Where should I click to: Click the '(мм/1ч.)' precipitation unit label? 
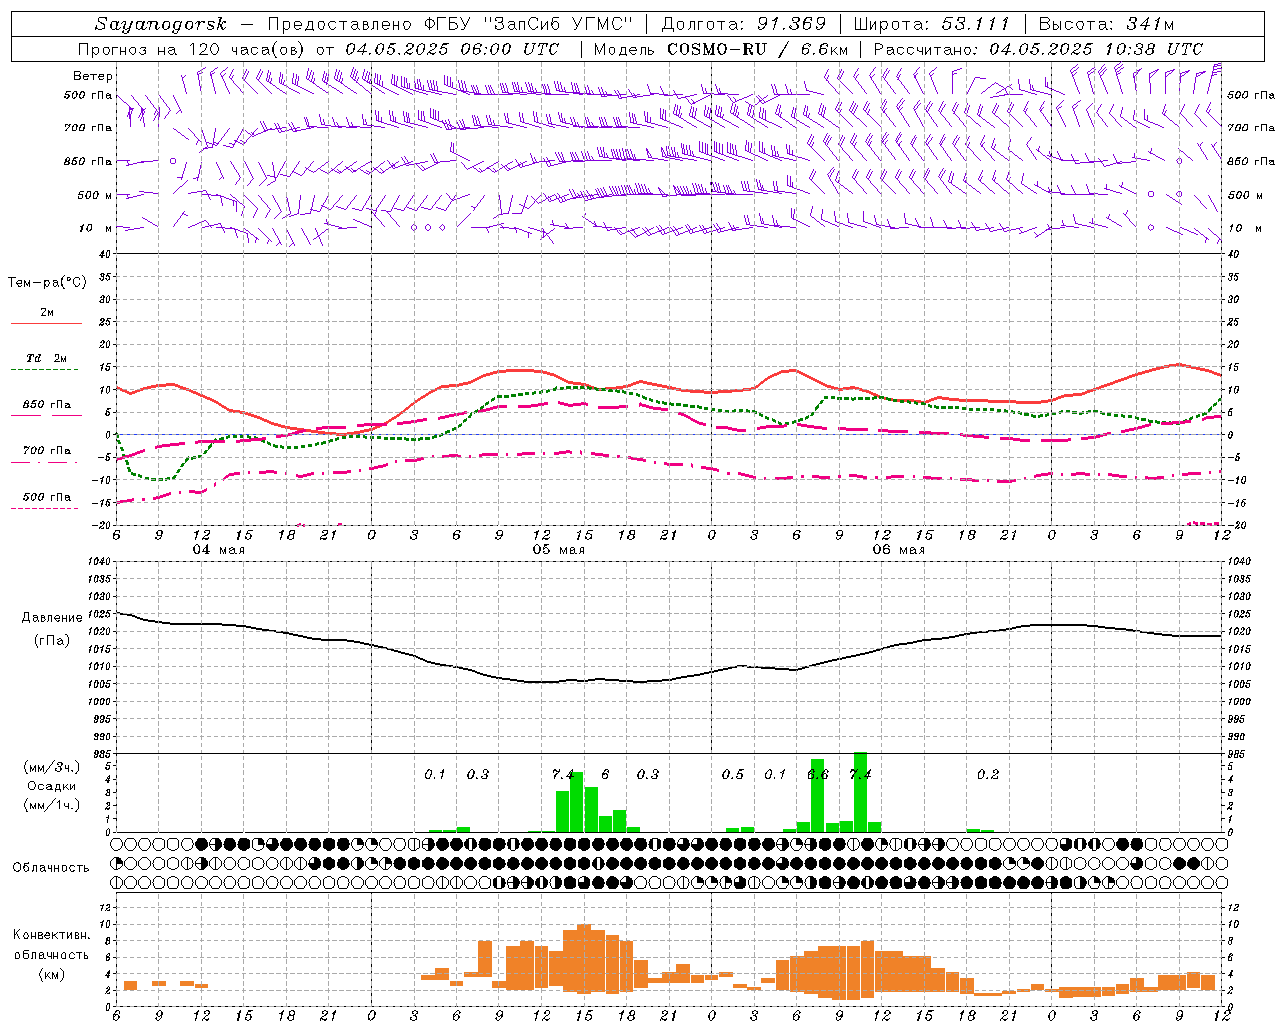click(x=51, y=805)
